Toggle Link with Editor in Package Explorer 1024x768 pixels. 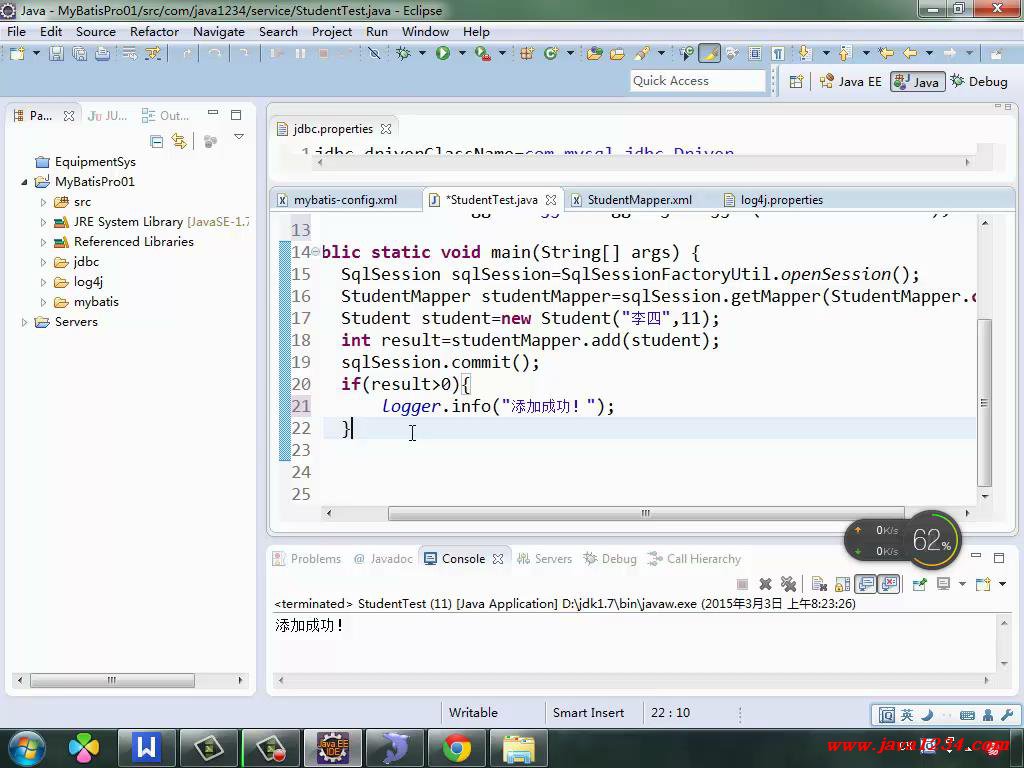[x=179, y=141]
